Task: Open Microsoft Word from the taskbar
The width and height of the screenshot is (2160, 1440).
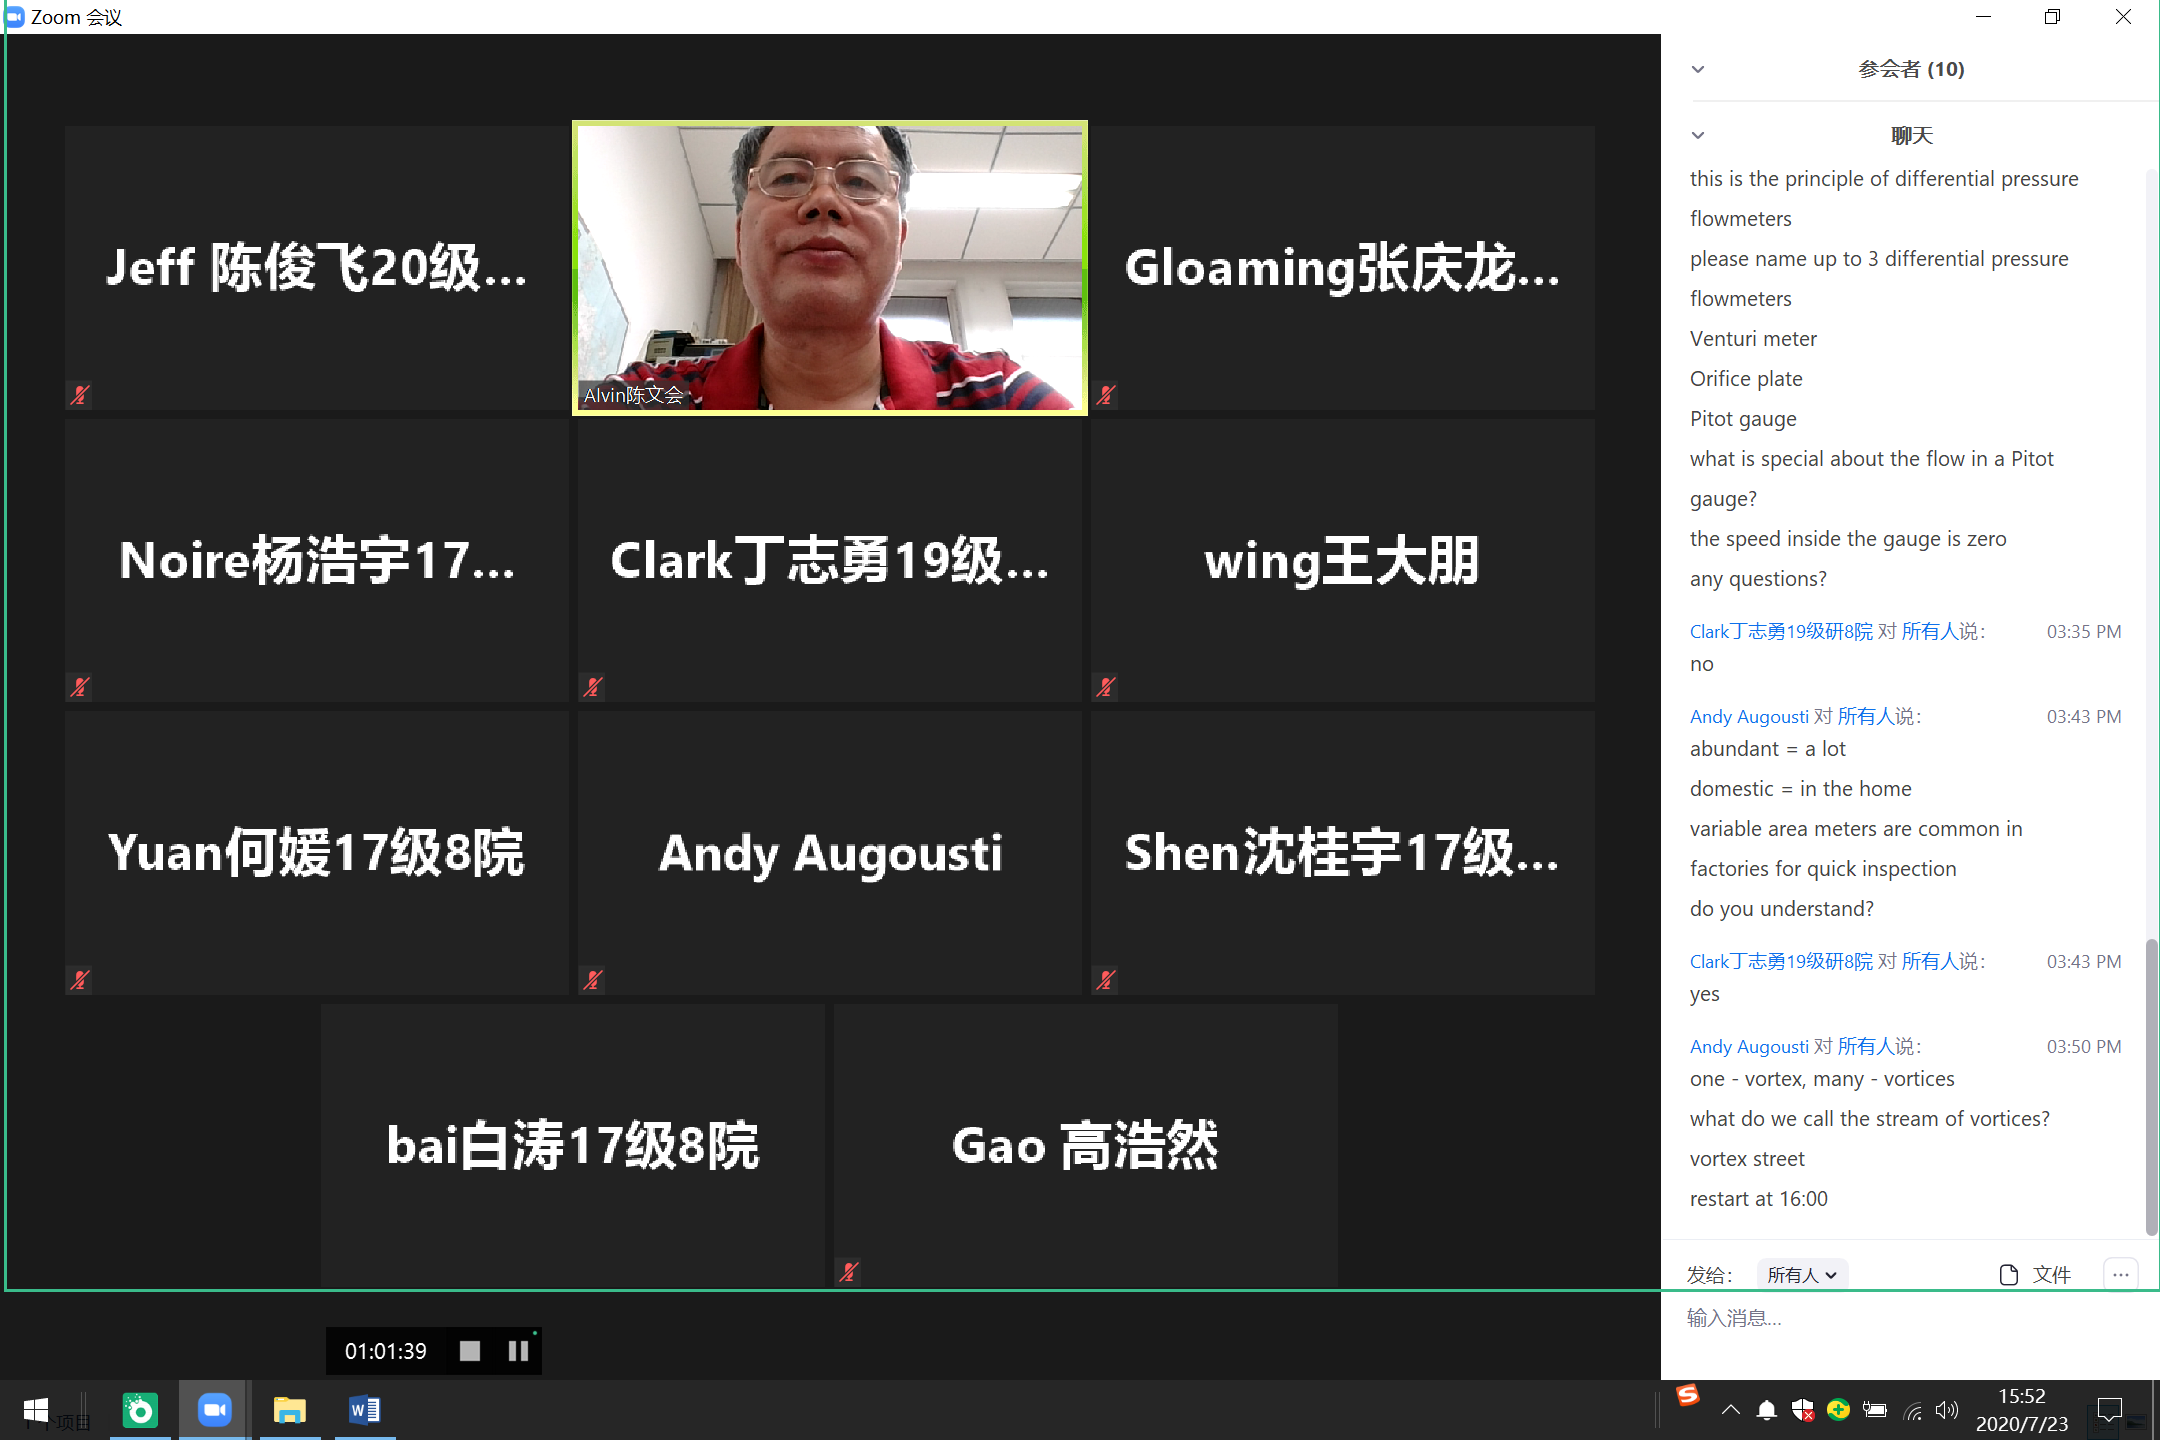Action: click(365, 1410)
